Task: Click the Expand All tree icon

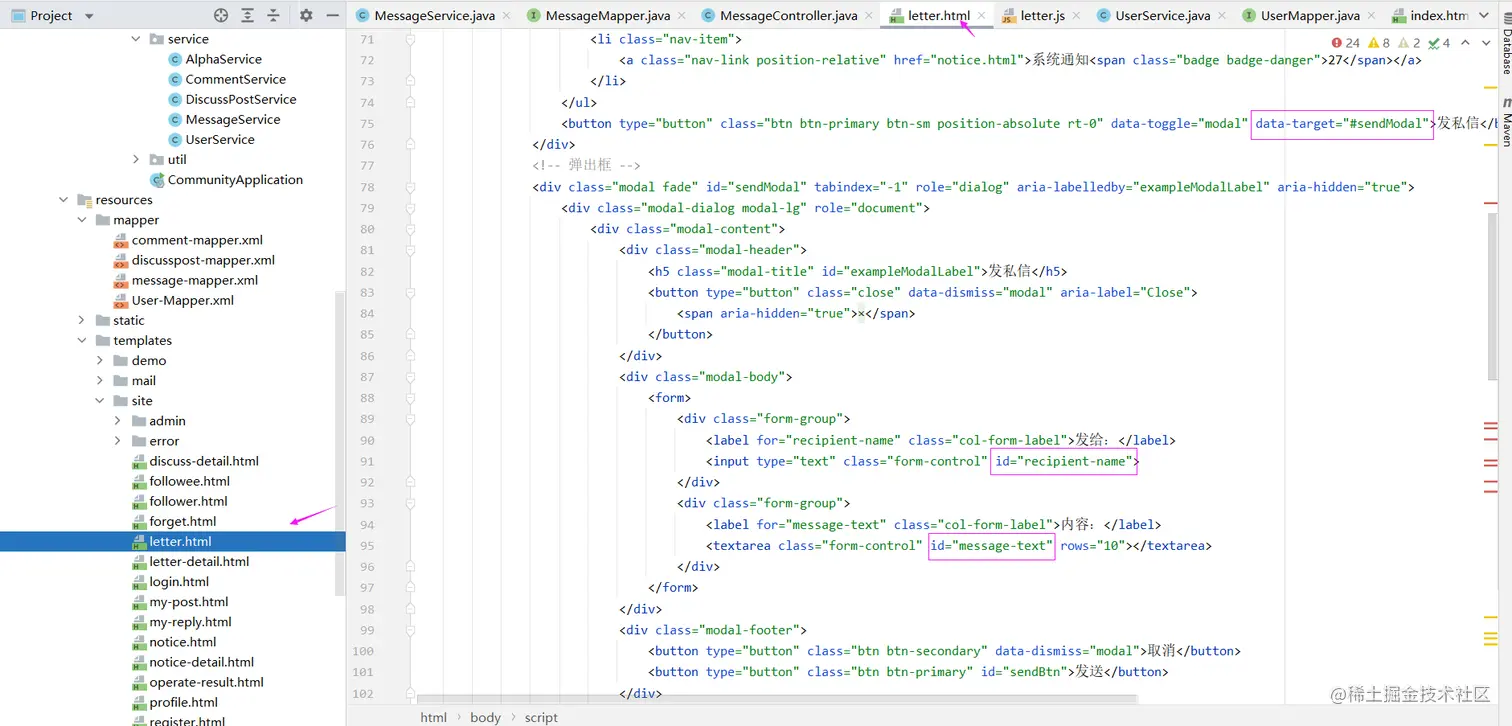Action: (248, 16)
